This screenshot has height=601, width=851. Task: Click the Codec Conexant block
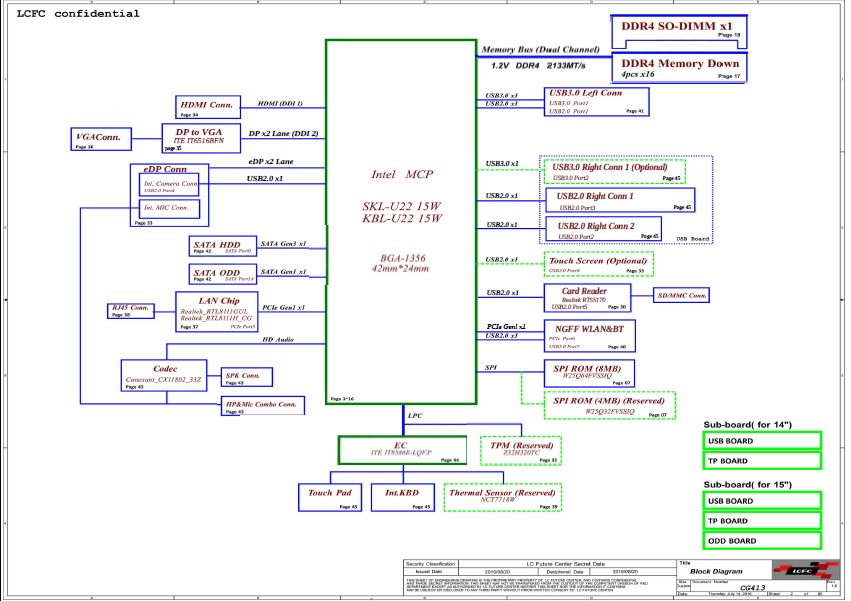click(163, 375)
